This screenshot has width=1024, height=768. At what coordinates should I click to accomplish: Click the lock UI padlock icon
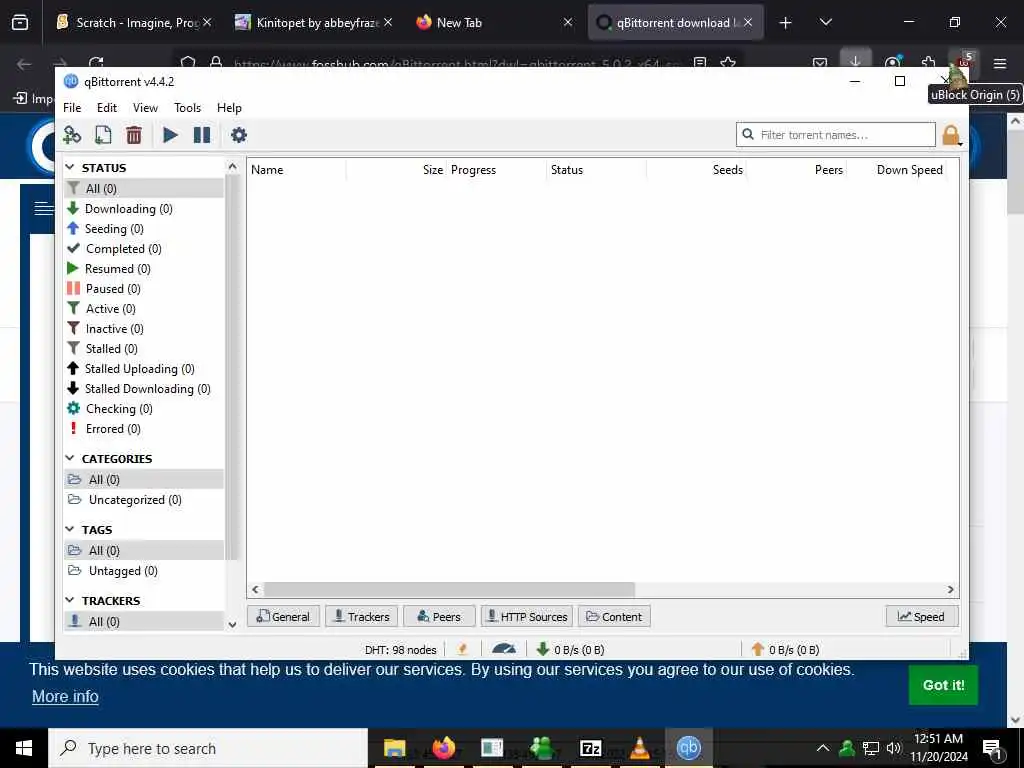951,135
